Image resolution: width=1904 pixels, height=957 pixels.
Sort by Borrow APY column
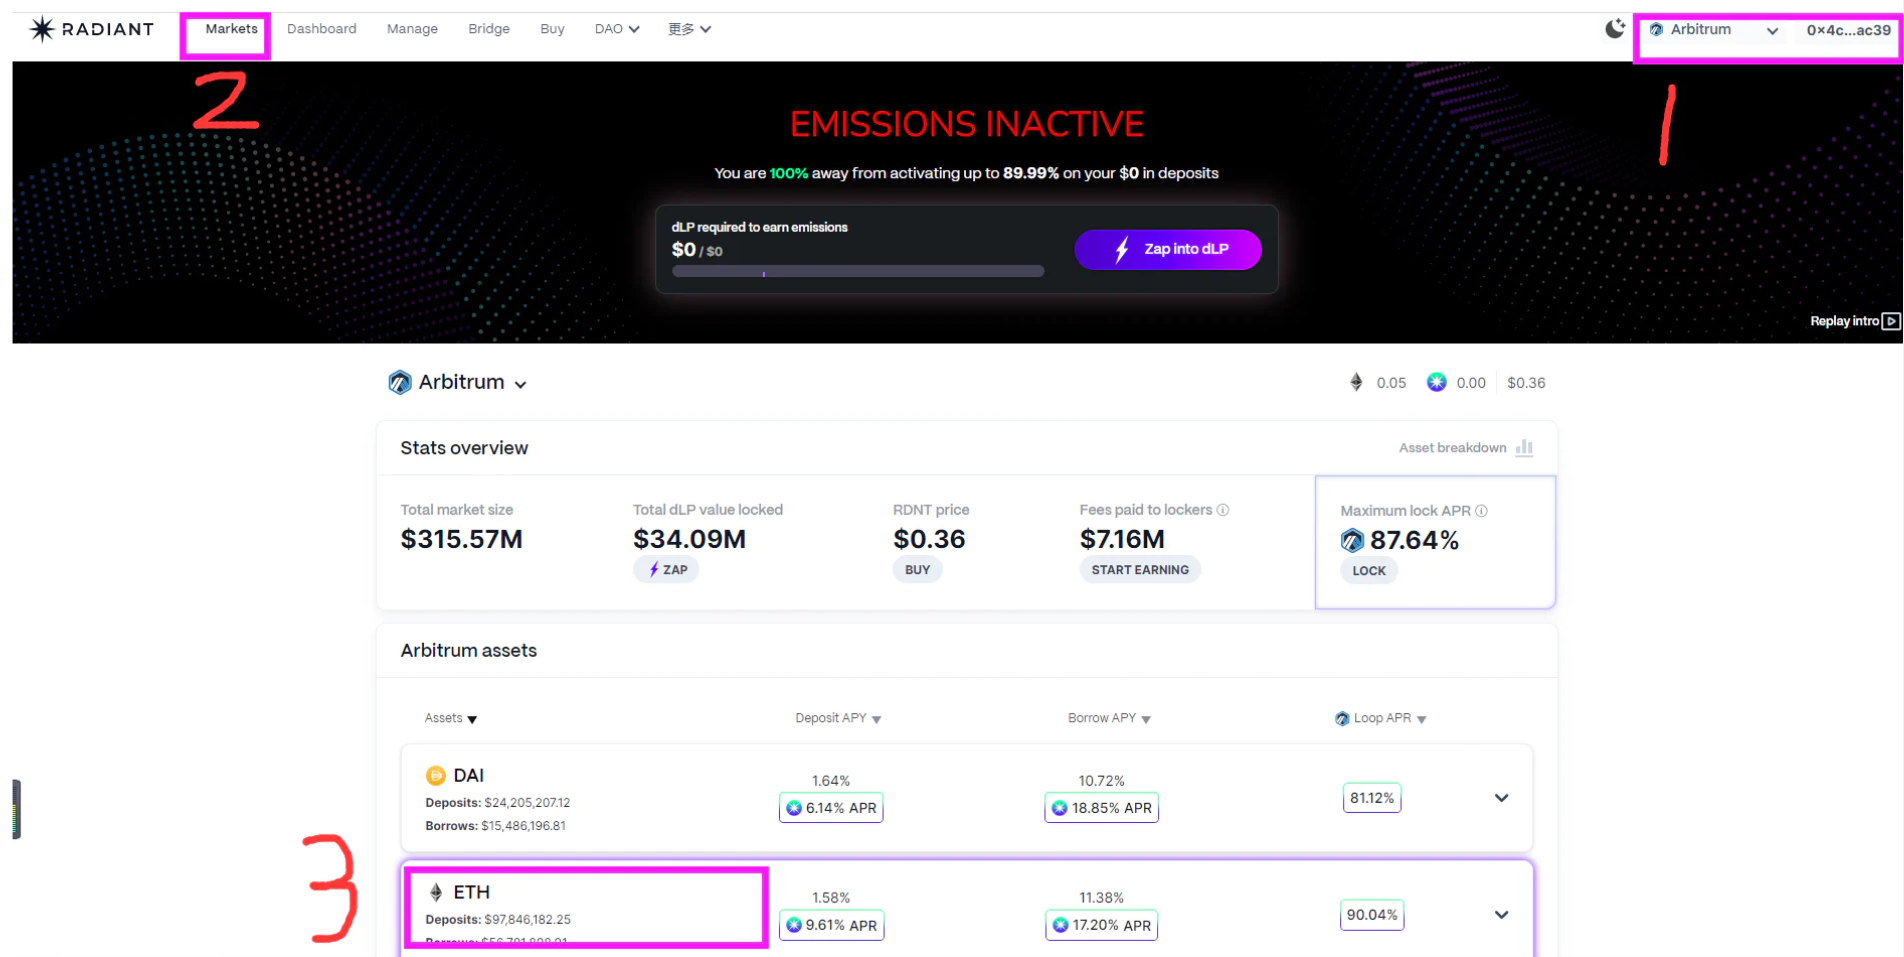[1109, 718]
